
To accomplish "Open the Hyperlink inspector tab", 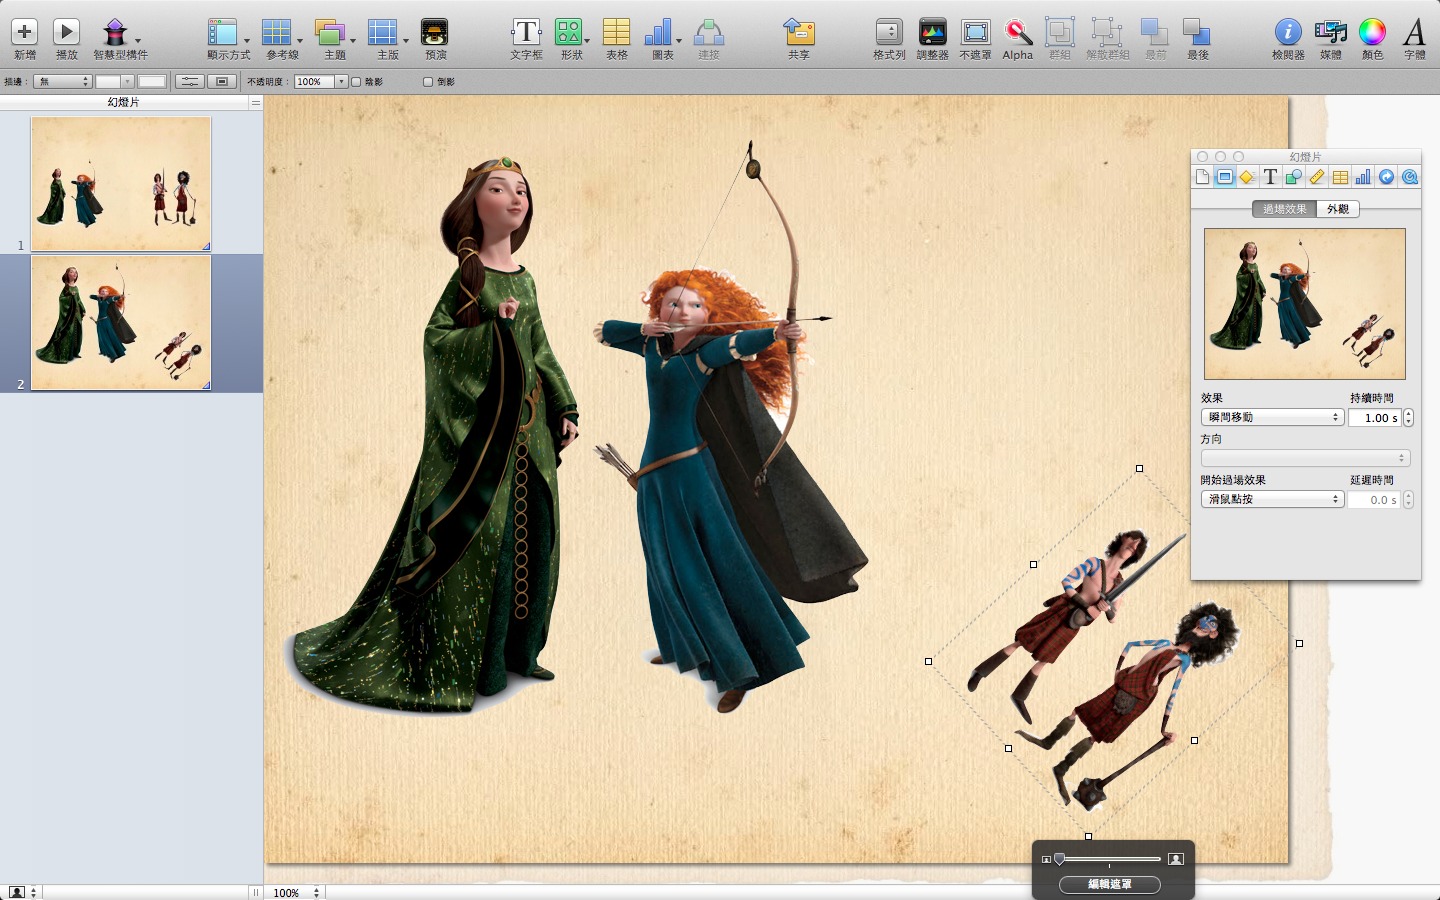I will pyautogui.click(x=1386, y=177).
